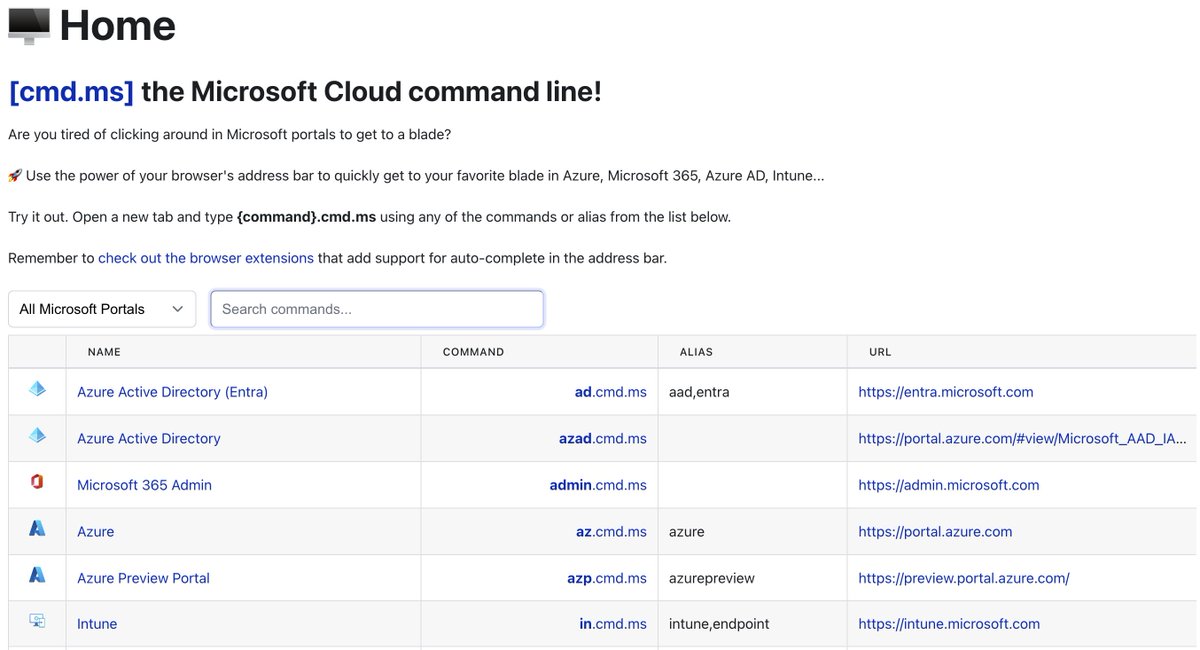
Task: Open the Azure name link
Action: 95,532
